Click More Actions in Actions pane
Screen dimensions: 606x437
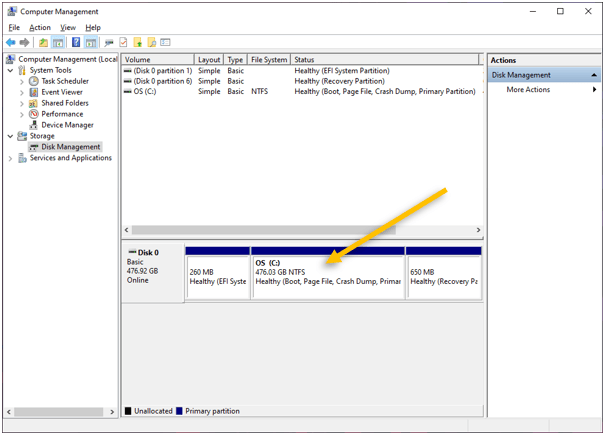click(528, 90)
